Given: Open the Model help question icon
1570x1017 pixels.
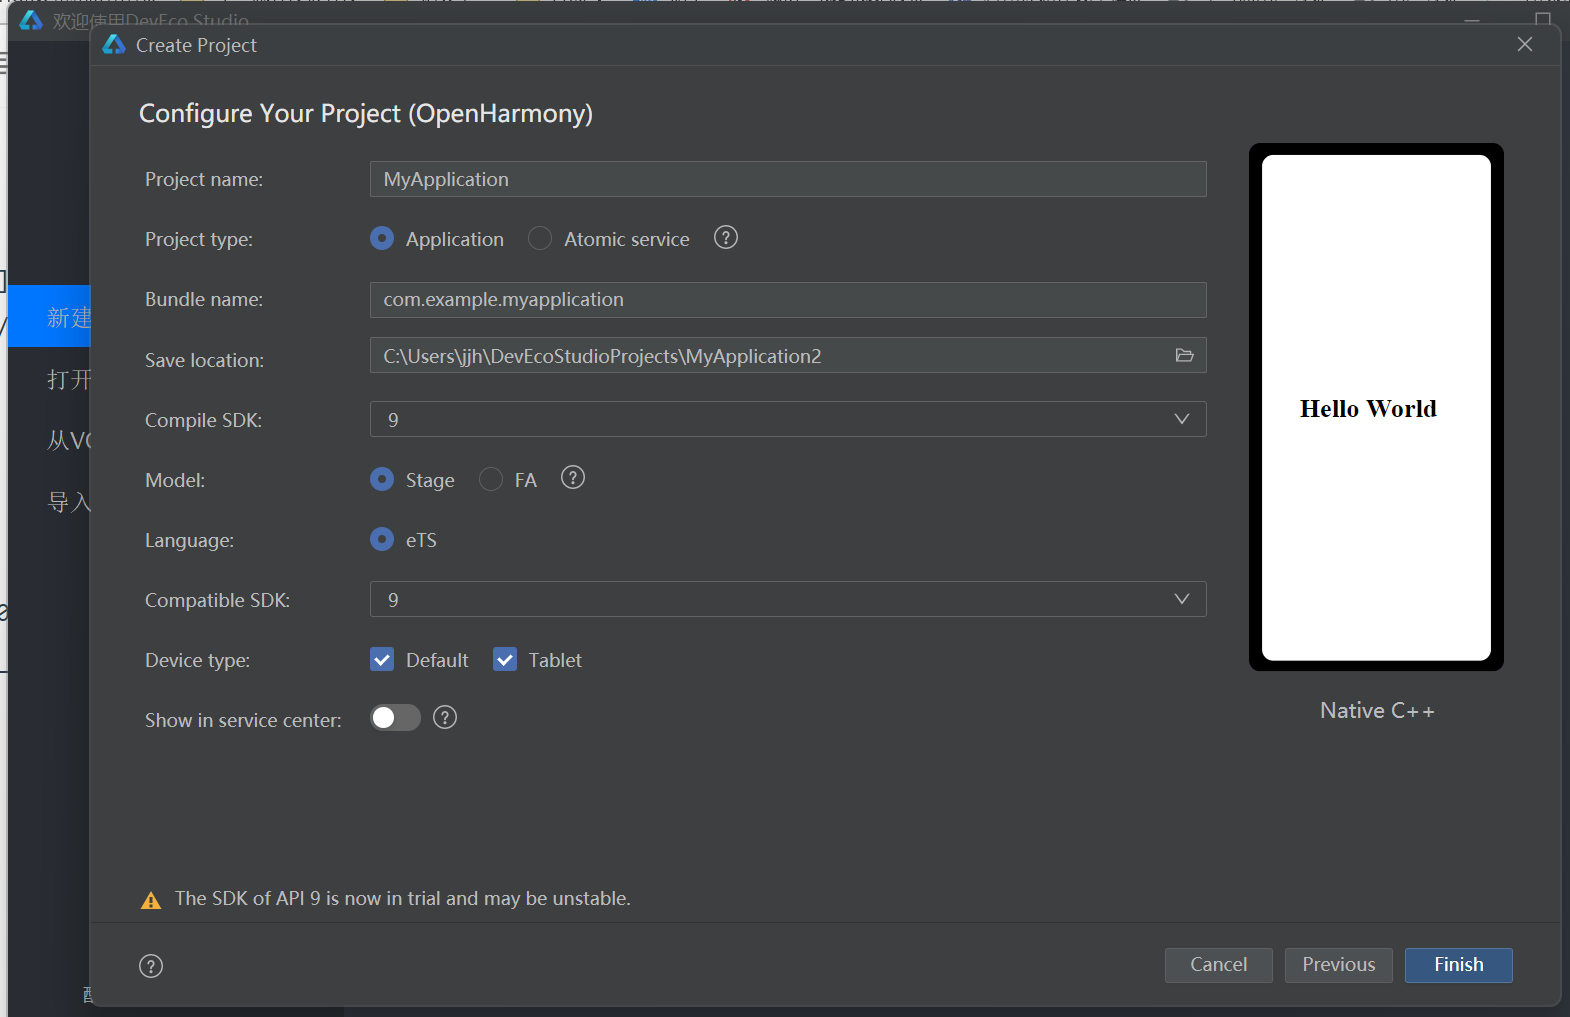Looking at the screenshot, I should [573, 478].
